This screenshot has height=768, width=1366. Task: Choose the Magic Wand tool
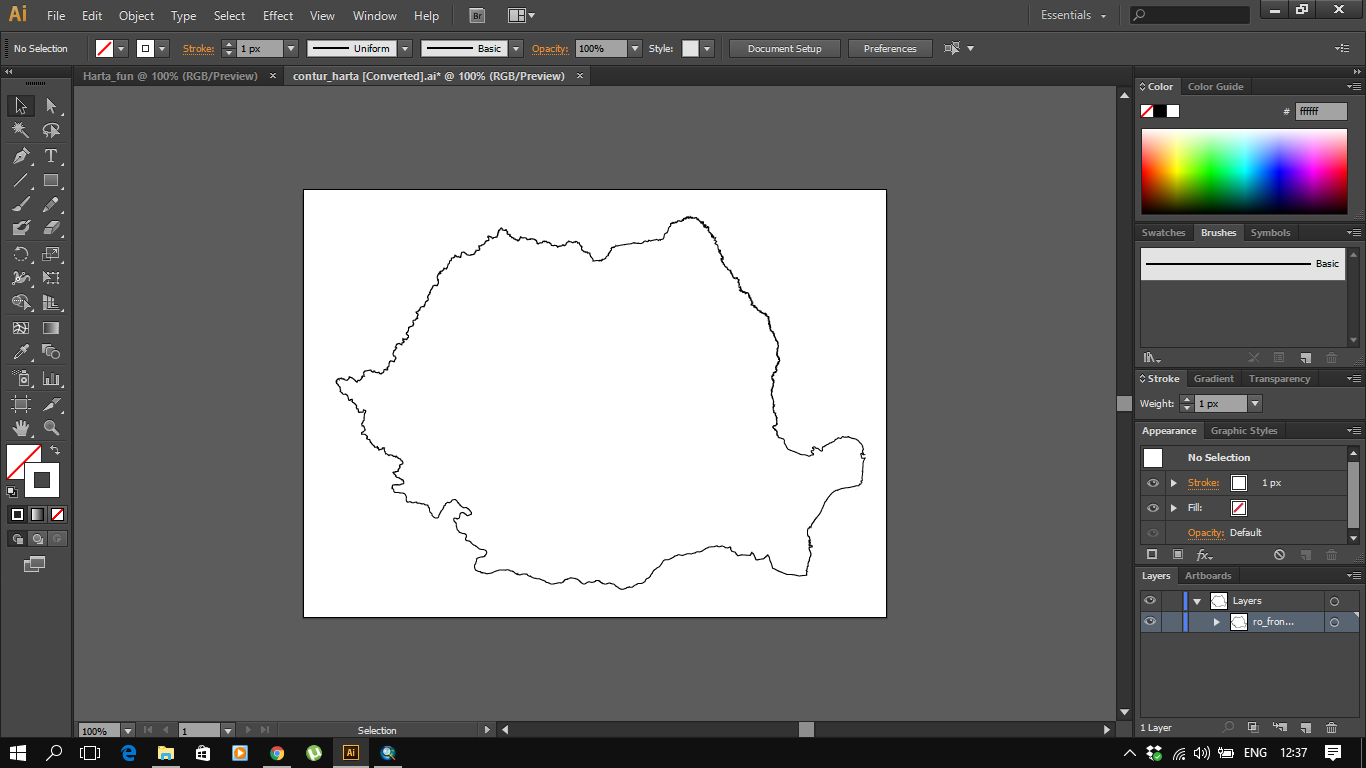coord(21,130)
